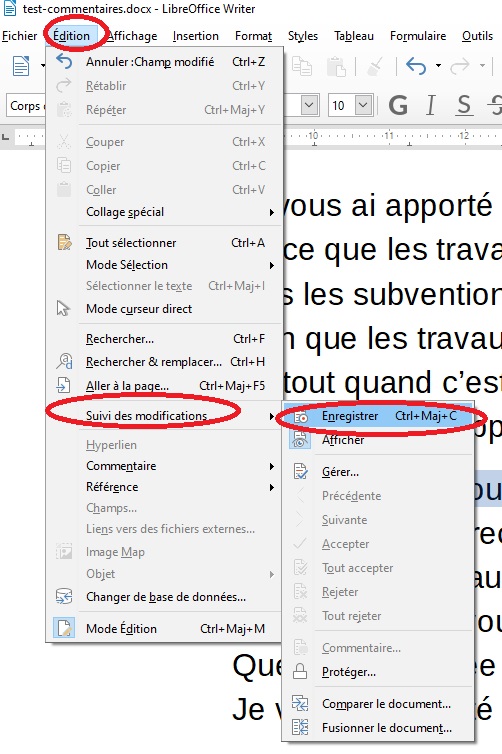Toggle bold with the G button
Viewport: 502px width, 754px height.
click(x=398, y=105)
